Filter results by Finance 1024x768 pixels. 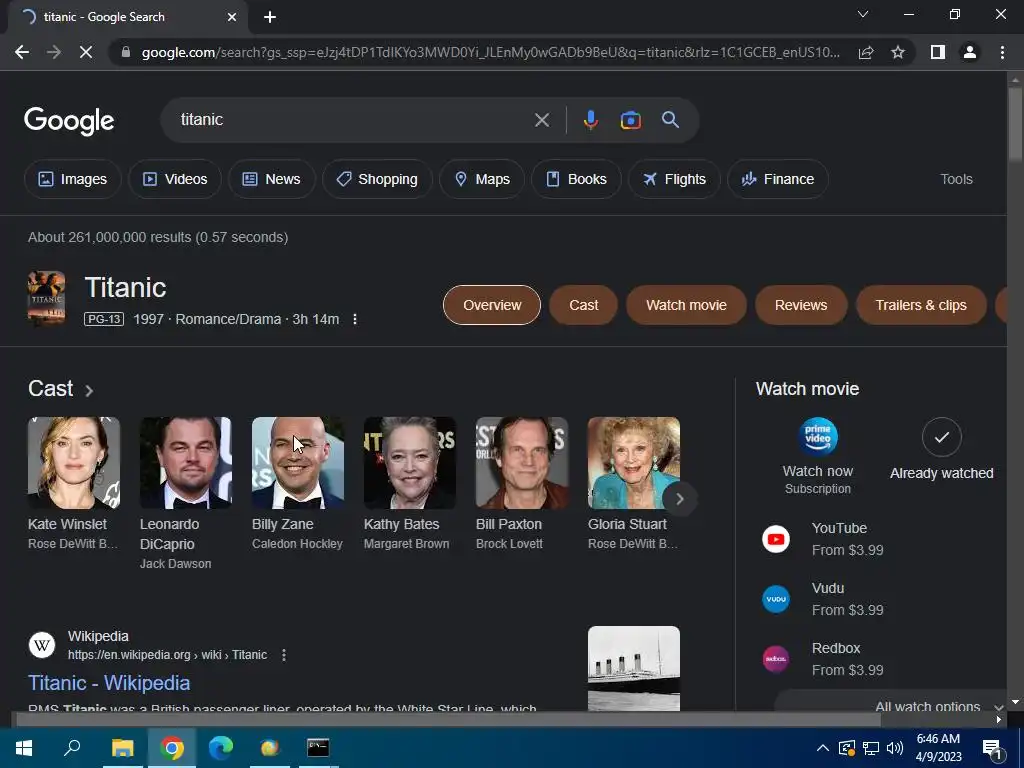778,179
